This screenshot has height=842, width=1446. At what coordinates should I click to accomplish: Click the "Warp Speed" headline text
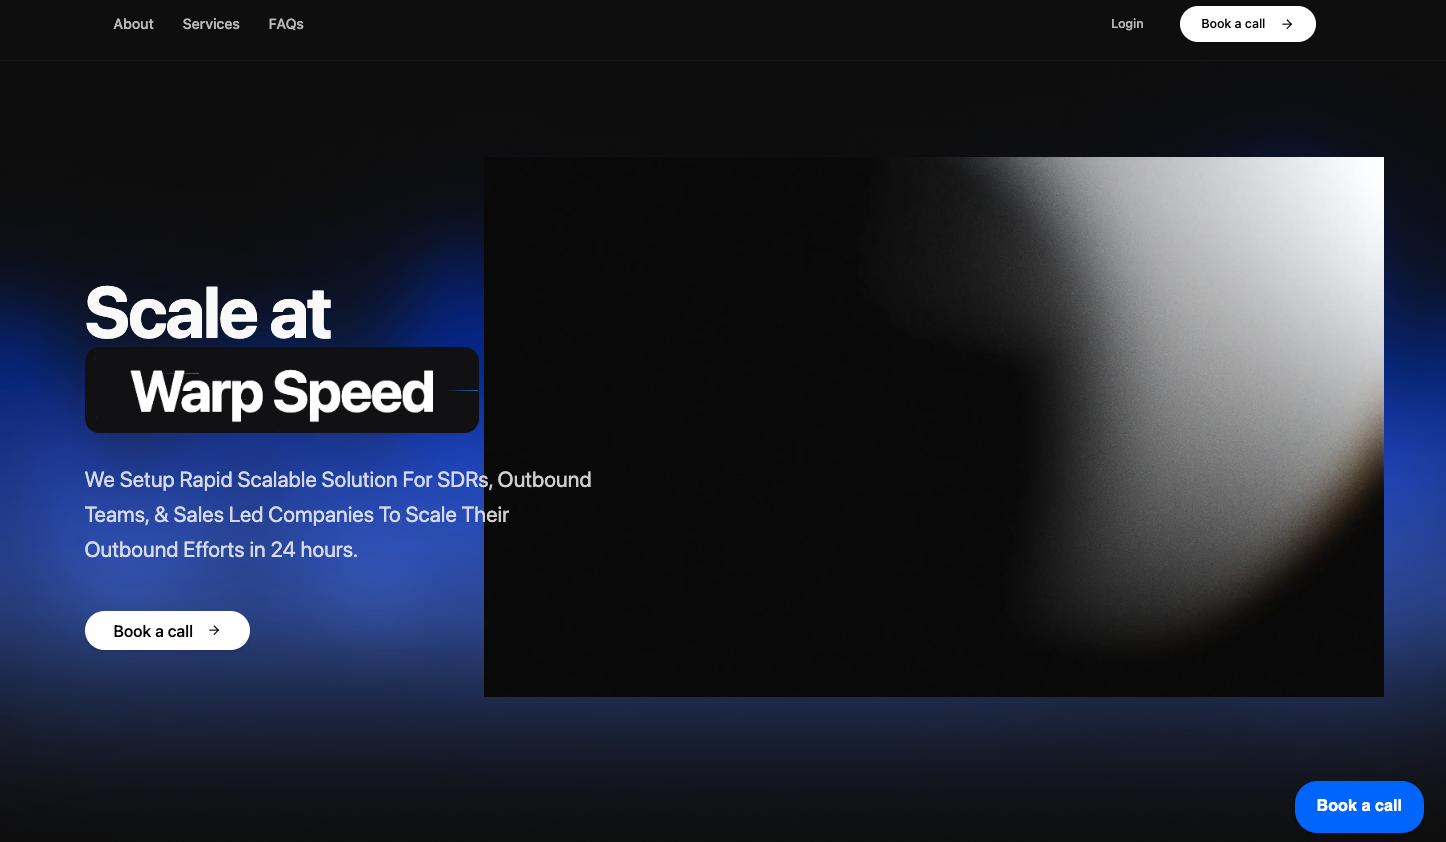click(x=282, y=392)
